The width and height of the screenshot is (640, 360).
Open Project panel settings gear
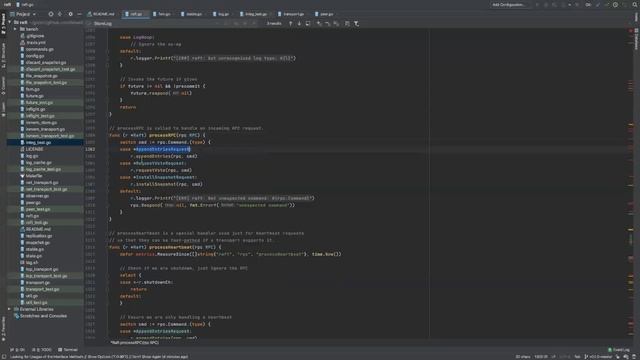coord(70,14)
